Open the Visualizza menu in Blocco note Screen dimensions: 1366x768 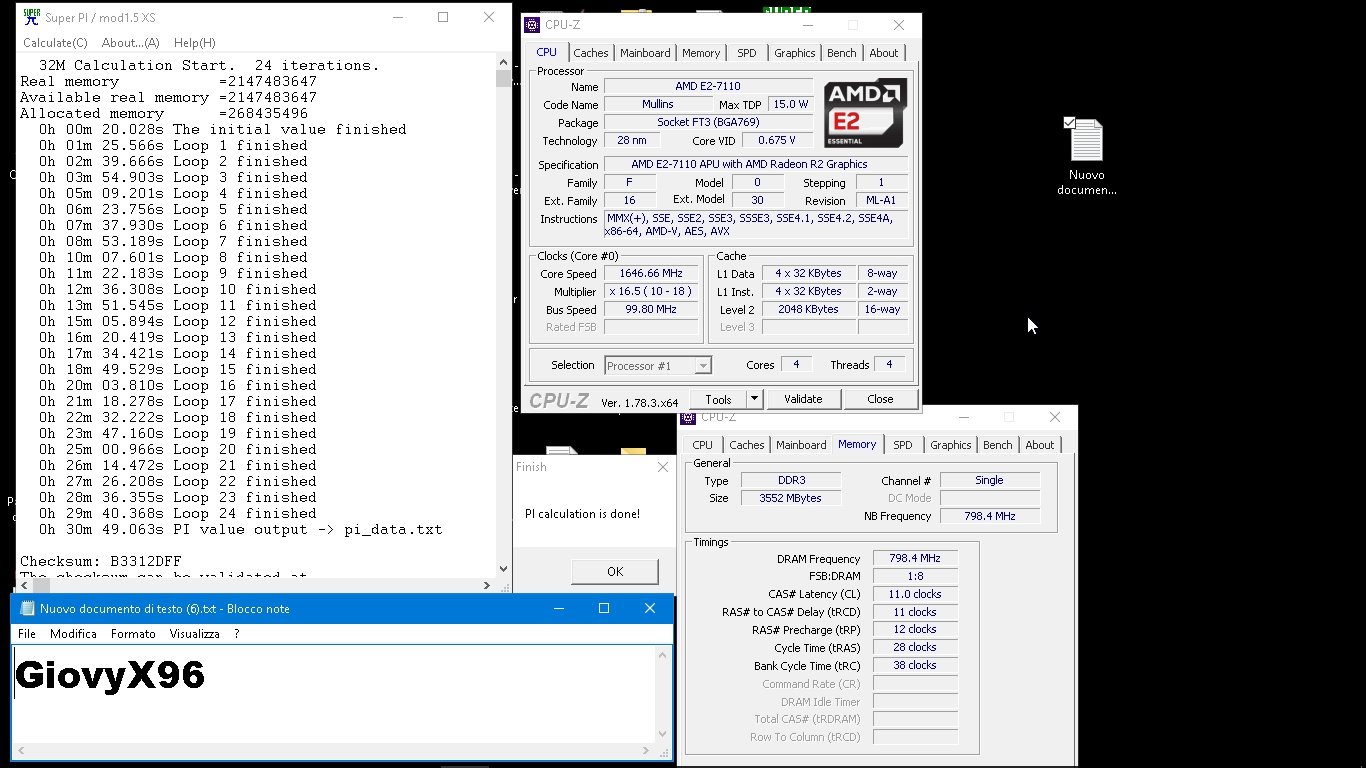194,634
